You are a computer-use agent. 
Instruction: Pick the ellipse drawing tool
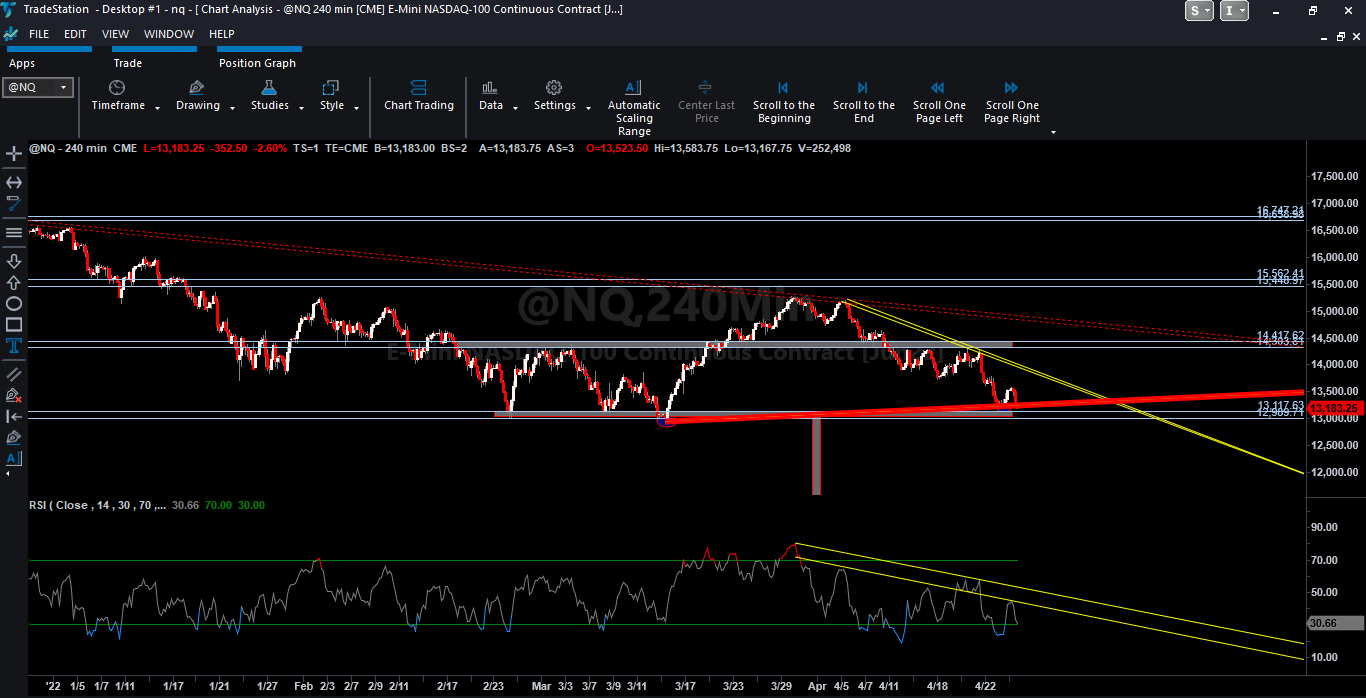click(14, 303)
